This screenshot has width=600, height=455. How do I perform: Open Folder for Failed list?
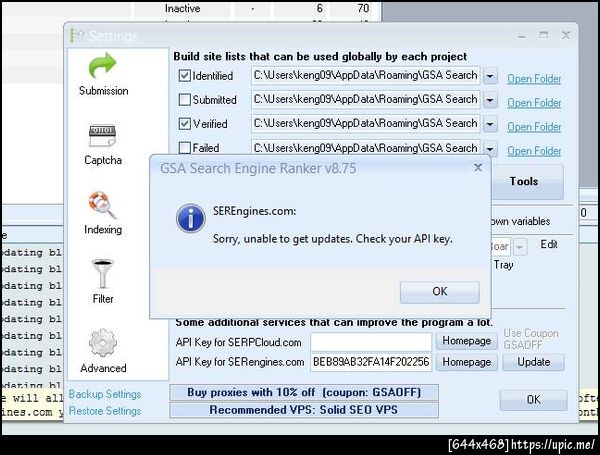534,151
